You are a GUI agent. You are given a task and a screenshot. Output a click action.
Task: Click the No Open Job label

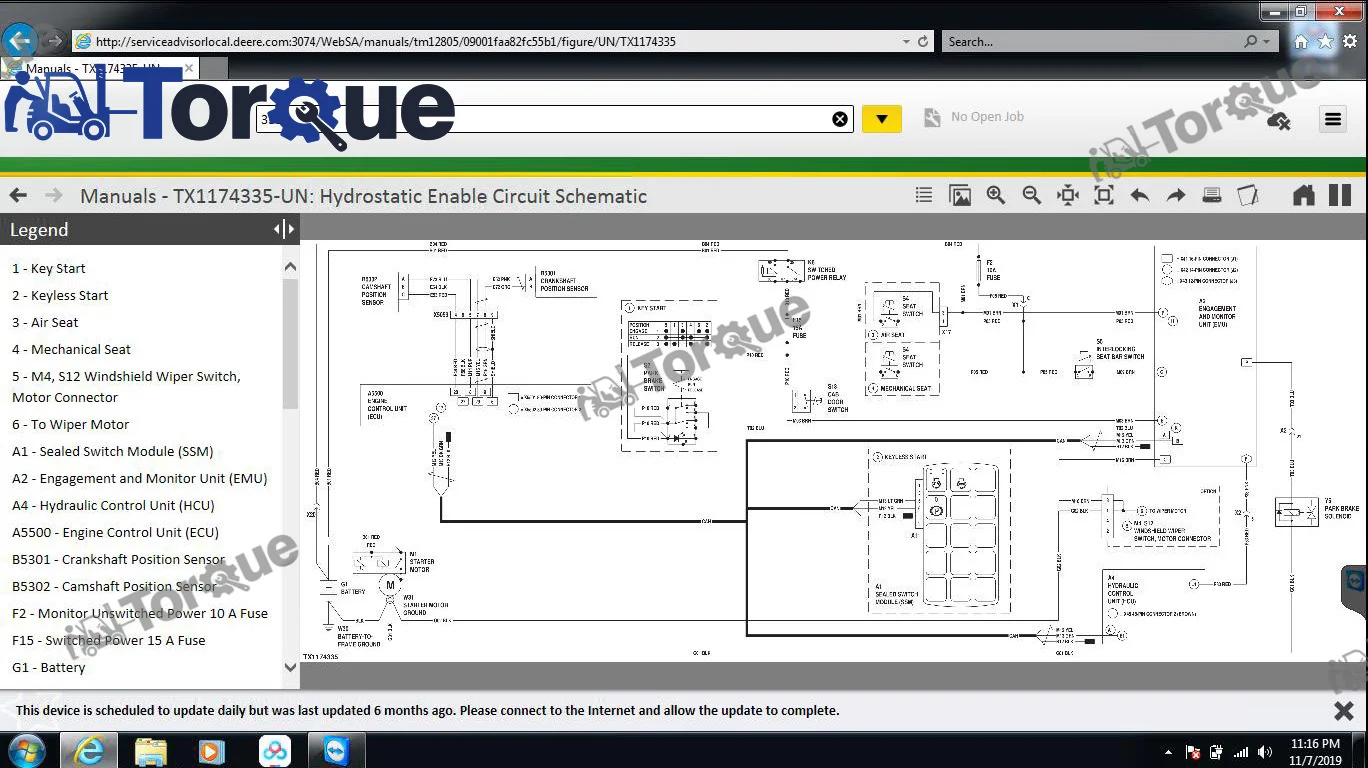pos(987,117)
